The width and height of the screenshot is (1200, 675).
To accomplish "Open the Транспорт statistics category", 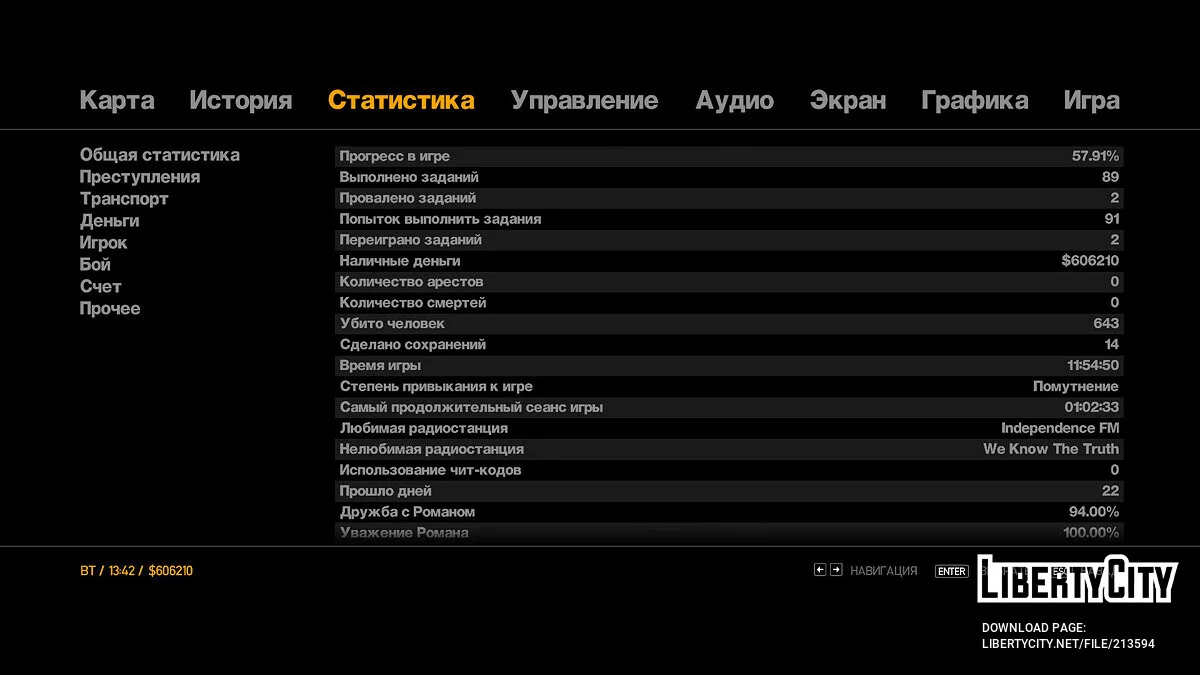I will [124, 199].
